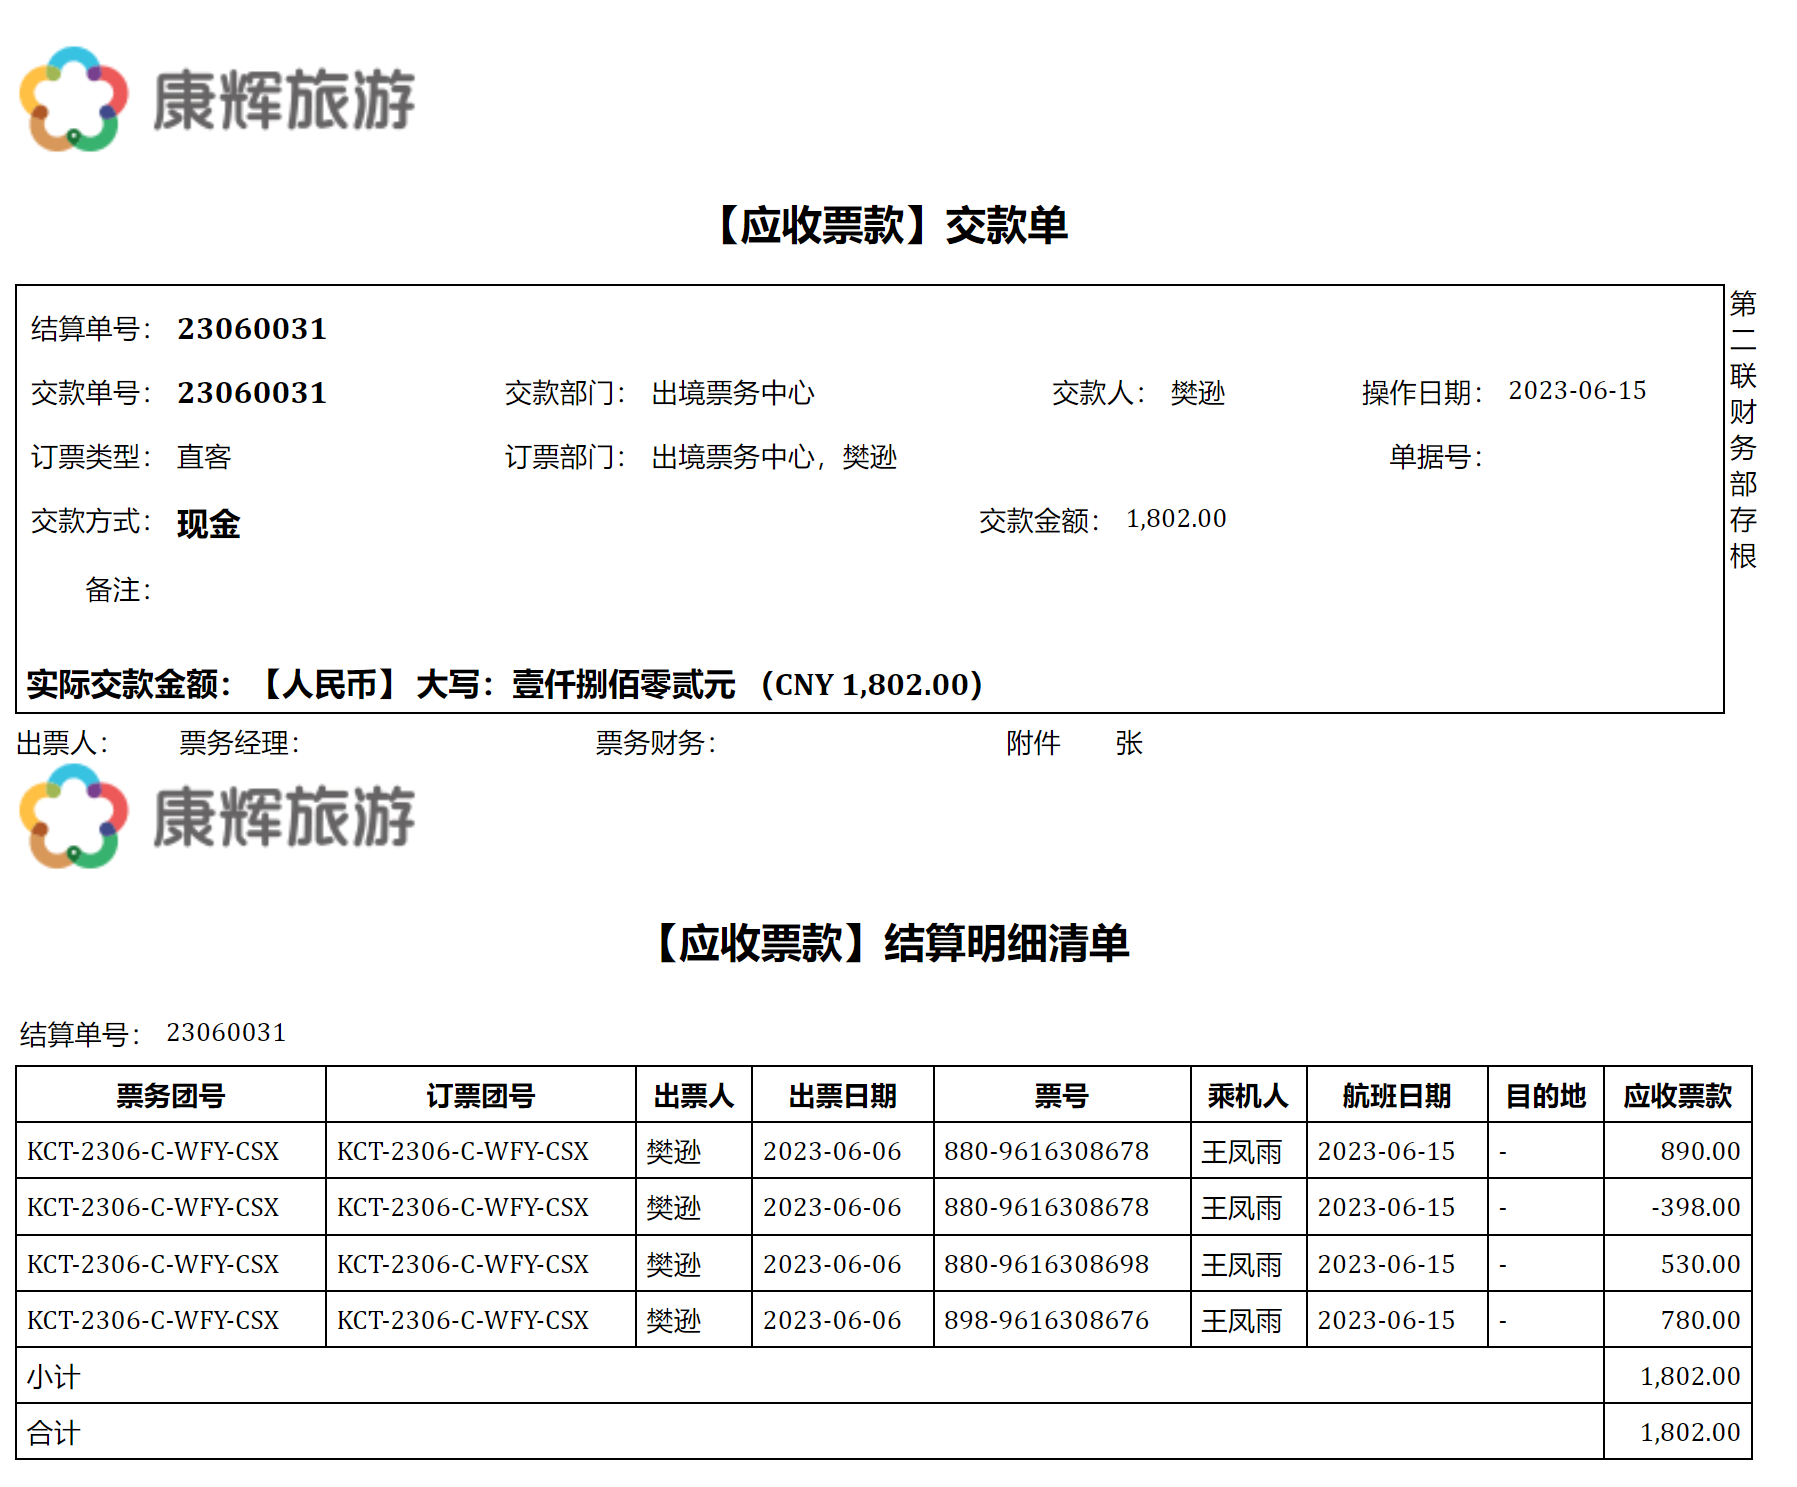Select ticket number 880-9616308698 cell
Image resolution: width=1797 pixels, height=1487 pixels.
(1046, 1264)
